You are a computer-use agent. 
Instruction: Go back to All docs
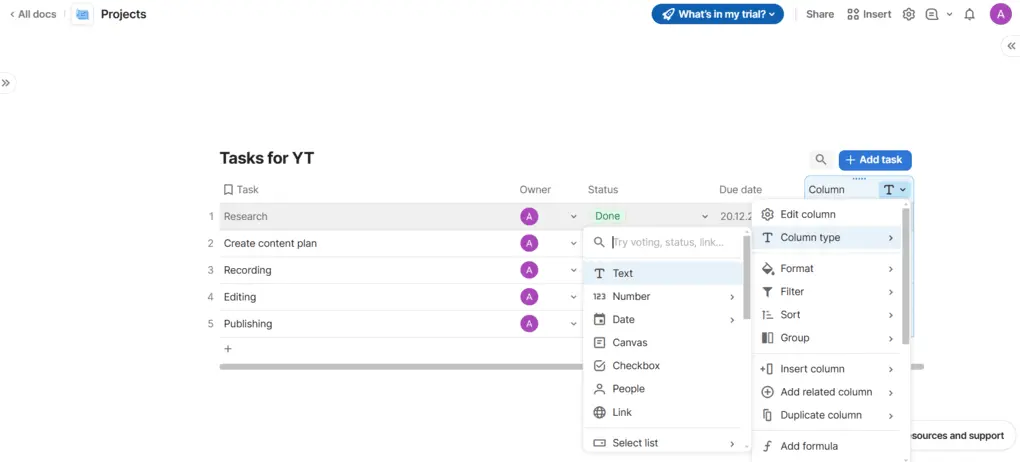(x=33, y=14)
